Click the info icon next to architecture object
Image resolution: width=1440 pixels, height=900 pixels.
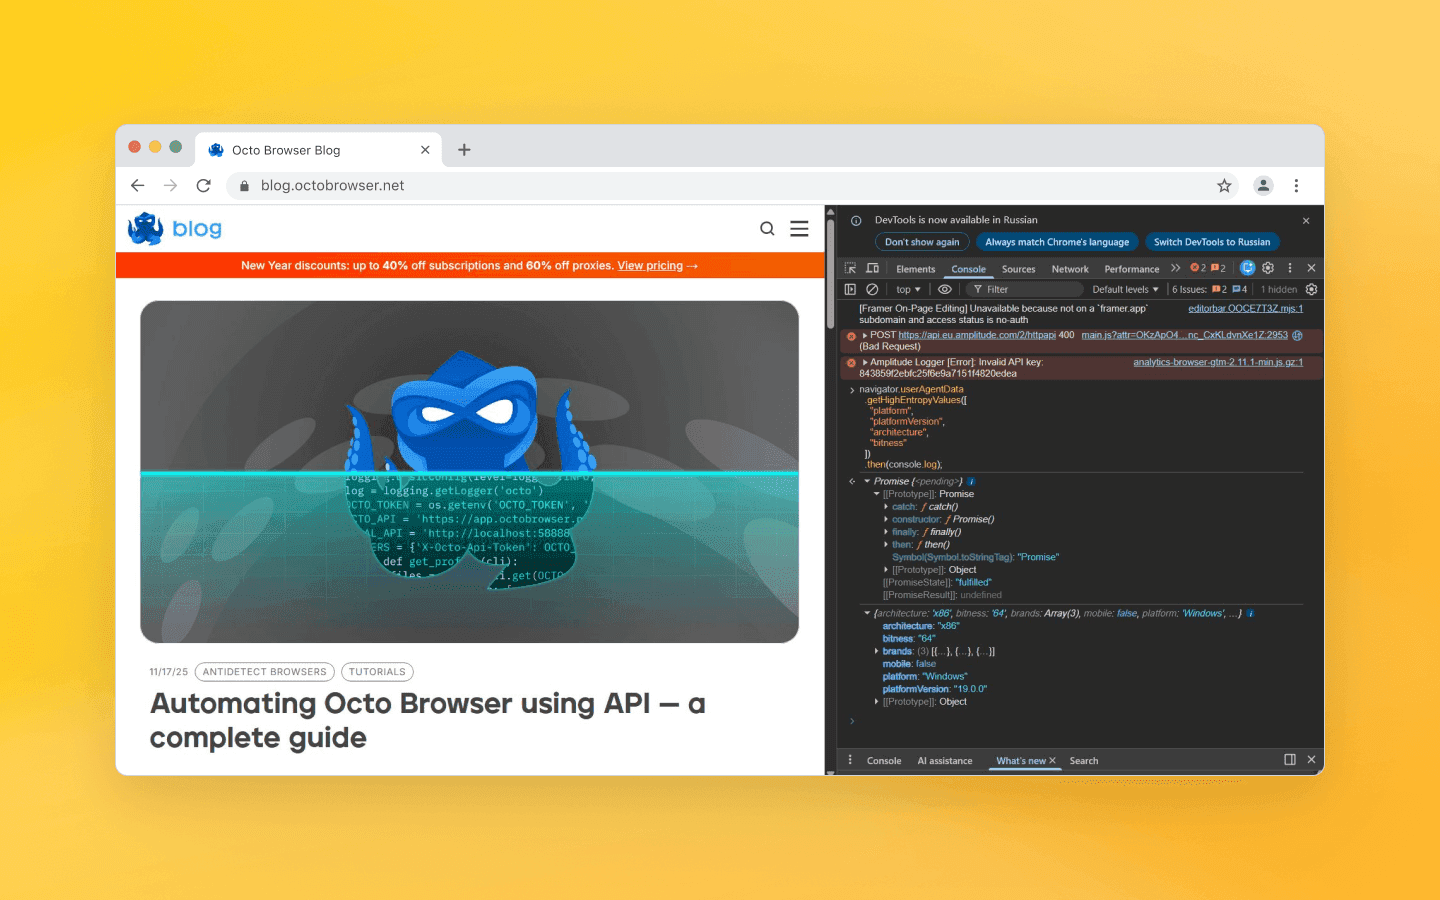(x=1250, y=613)
